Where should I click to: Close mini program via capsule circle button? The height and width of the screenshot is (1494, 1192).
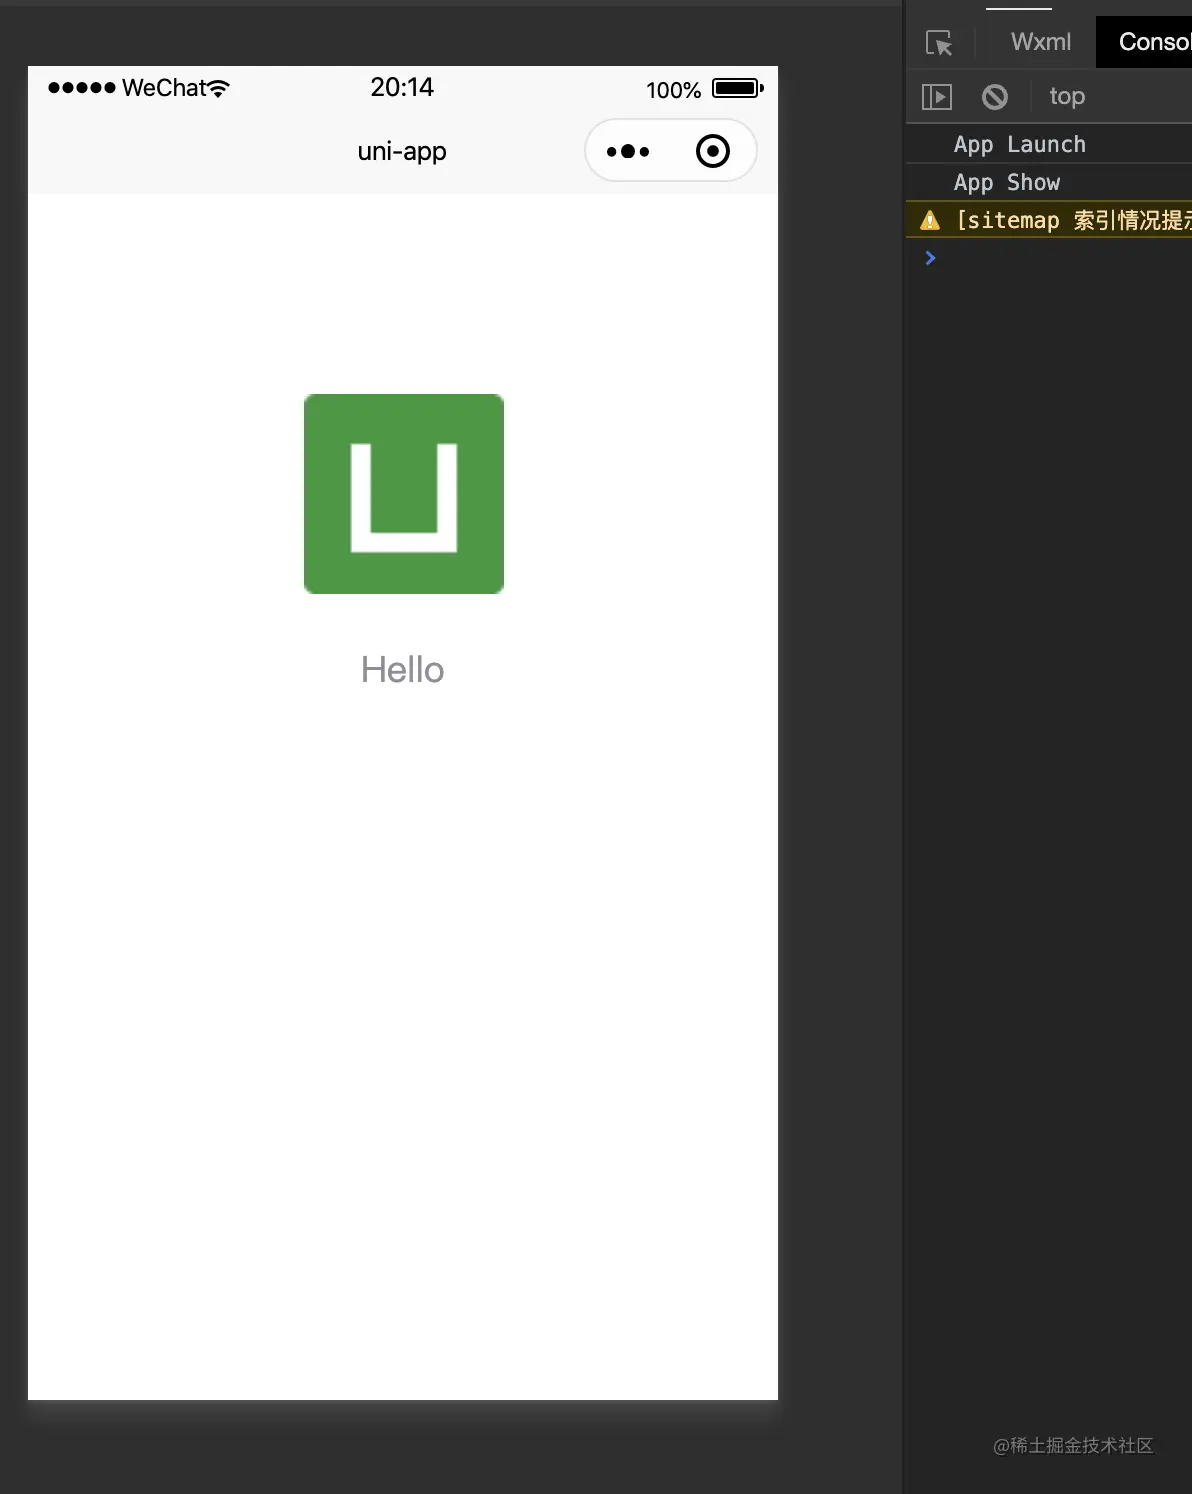click(x=713, y=151)
